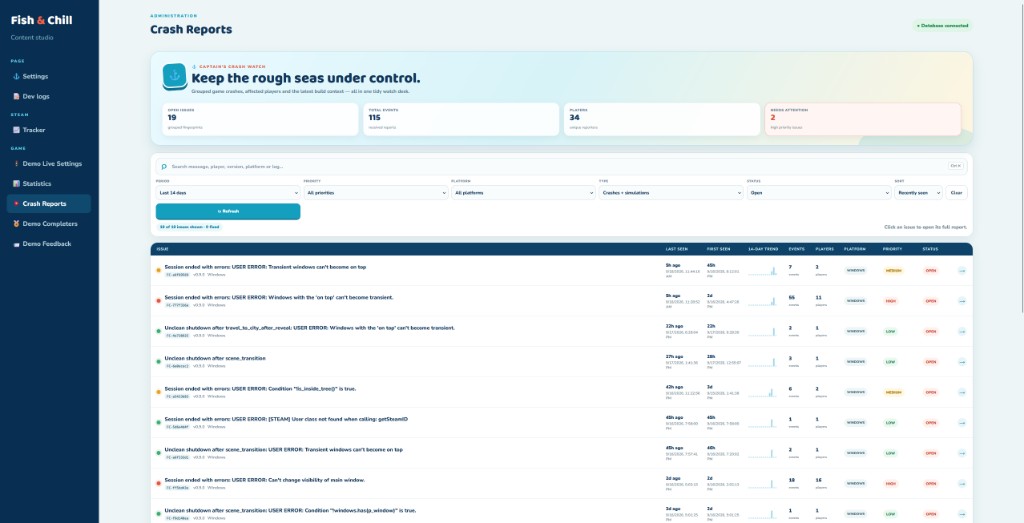The width and height of the screenshot is (1024, 523).
Task: Open arrow for 'Can't change visibility of main window' issue
Action: tap(961, 484)
